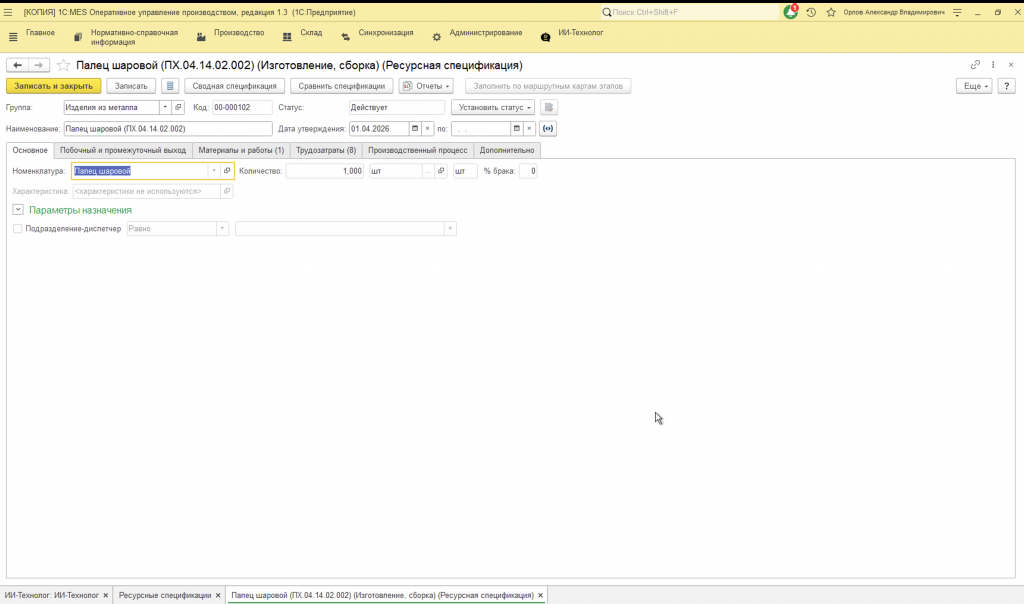Open the Номенклатура linked item icon

[227, 171]
